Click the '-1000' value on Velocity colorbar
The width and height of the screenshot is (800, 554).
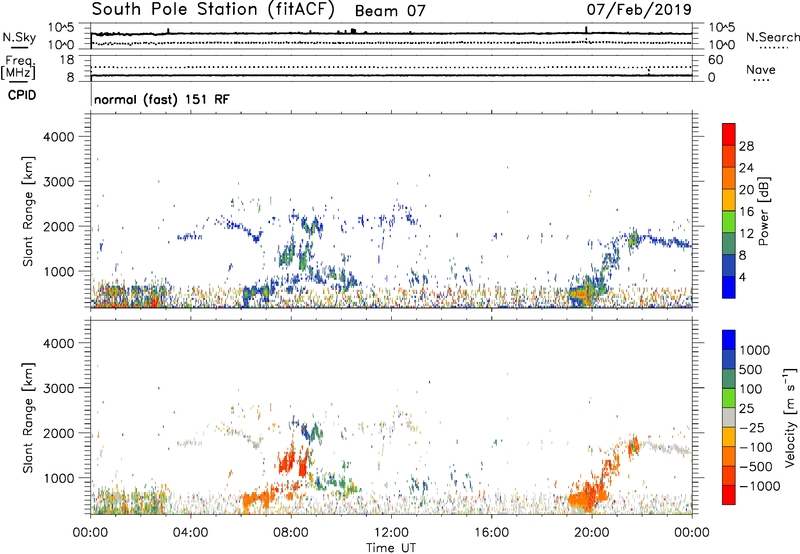[x=760, y=486]
